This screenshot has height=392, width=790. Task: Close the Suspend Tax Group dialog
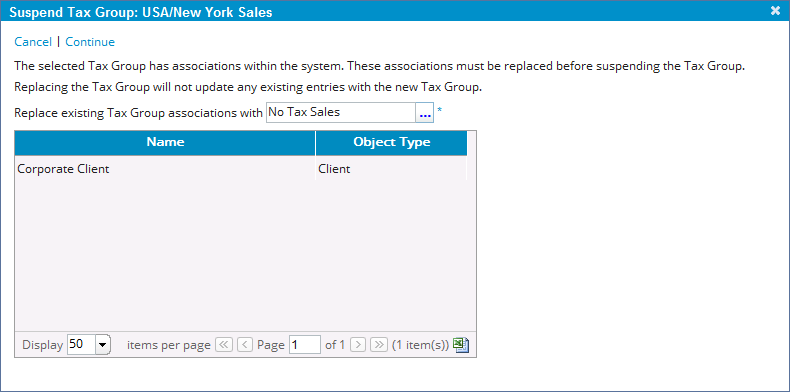(x=775, y=11)
